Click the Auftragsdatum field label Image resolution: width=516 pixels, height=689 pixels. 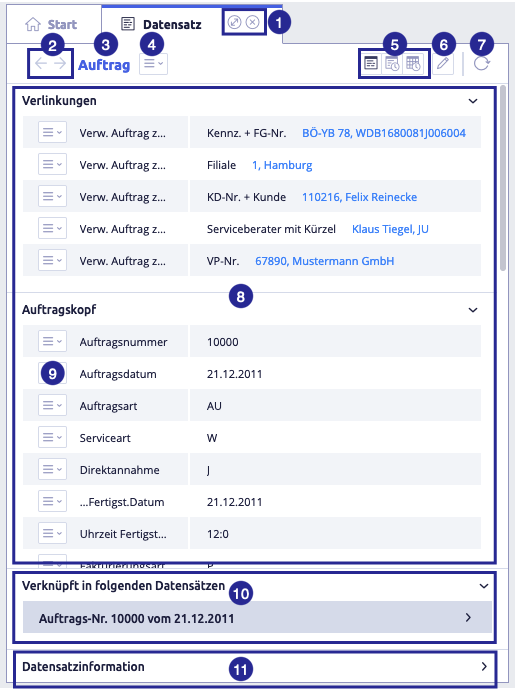coord(118,374)
